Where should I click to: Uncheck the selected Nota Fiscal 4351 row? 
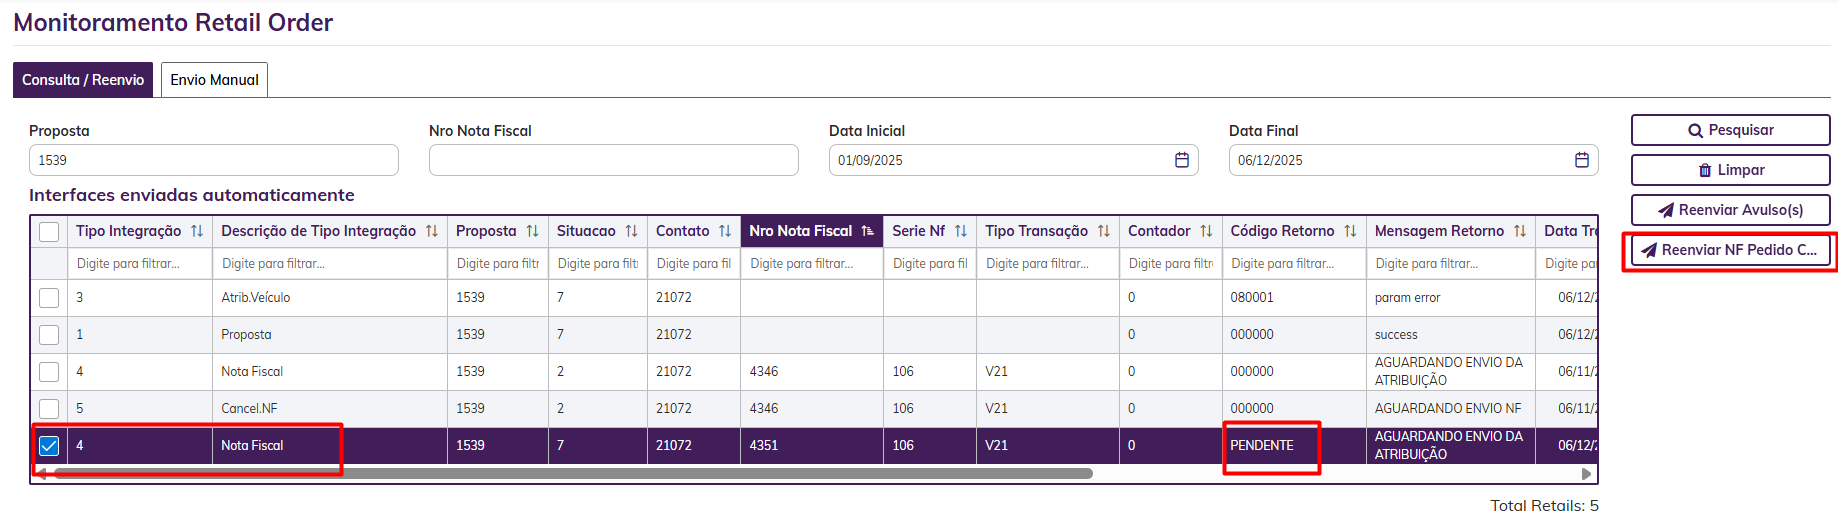(49, 446)
